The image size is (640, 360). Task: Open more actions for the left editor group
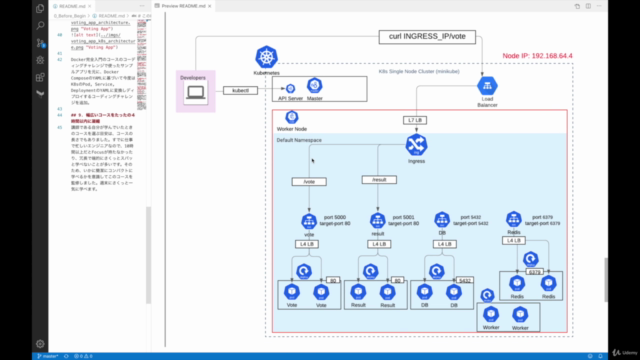[142, 6]
